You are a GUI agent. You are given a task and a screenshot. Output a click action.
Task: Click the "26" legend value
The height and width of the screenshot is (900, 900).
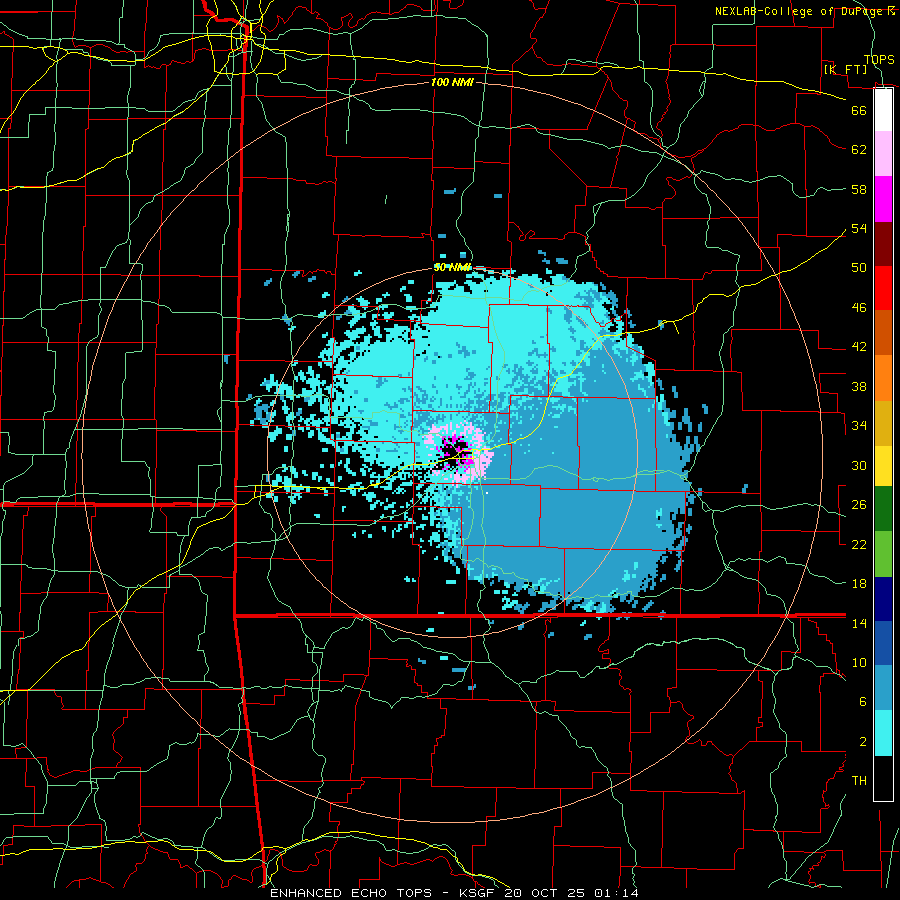point(859,505)
